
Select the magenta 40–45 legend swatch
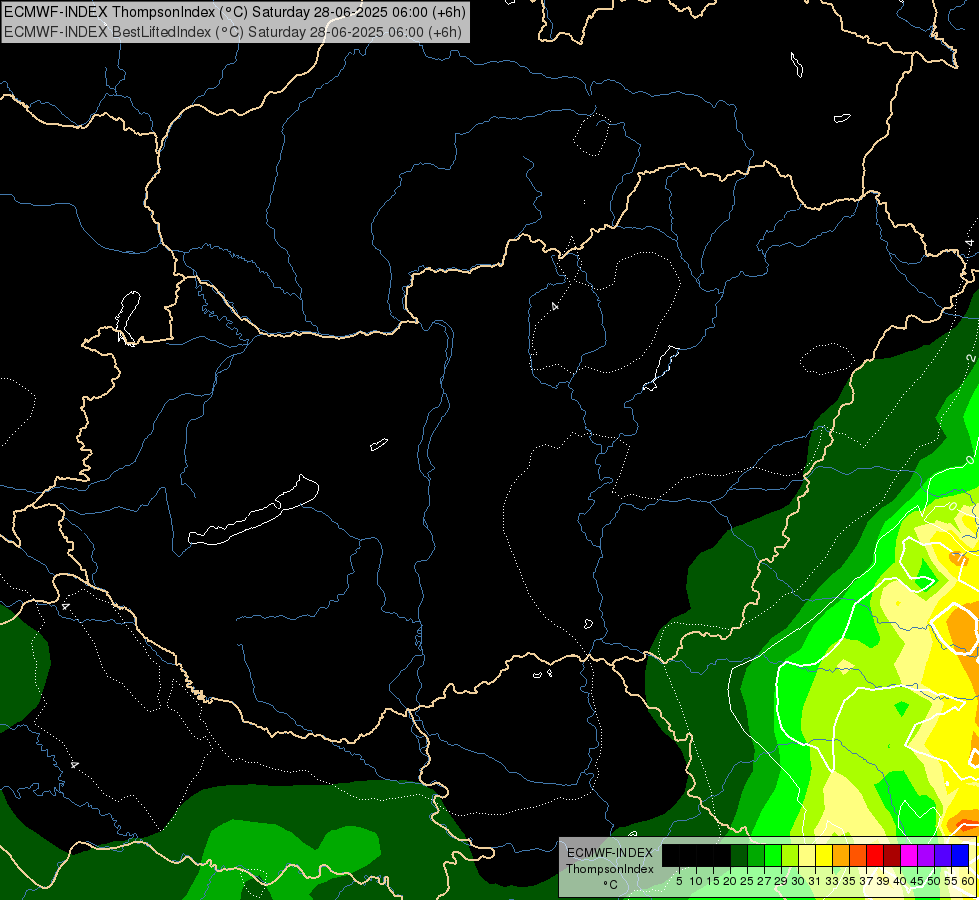pos(909,855)
